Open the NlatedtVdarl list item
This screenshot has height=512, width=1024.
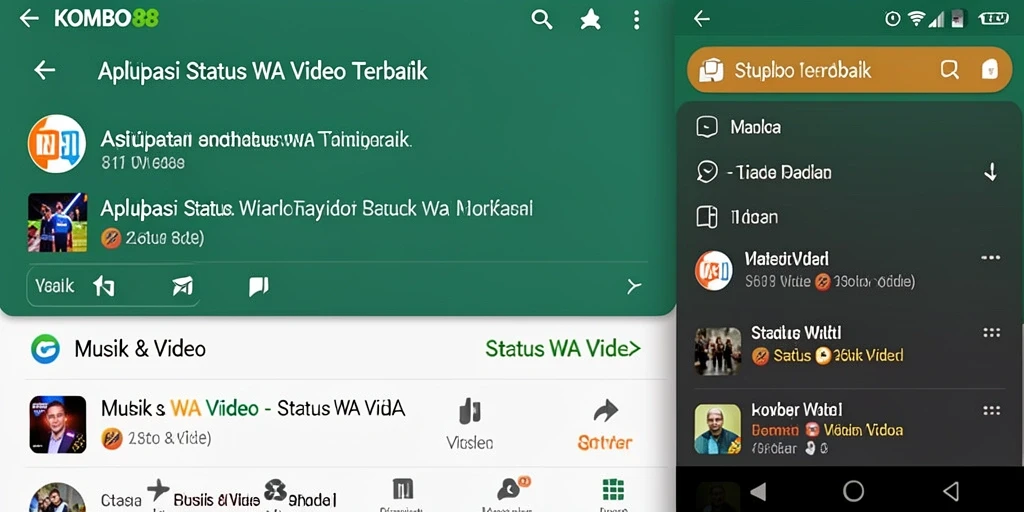tap(848, 270)
